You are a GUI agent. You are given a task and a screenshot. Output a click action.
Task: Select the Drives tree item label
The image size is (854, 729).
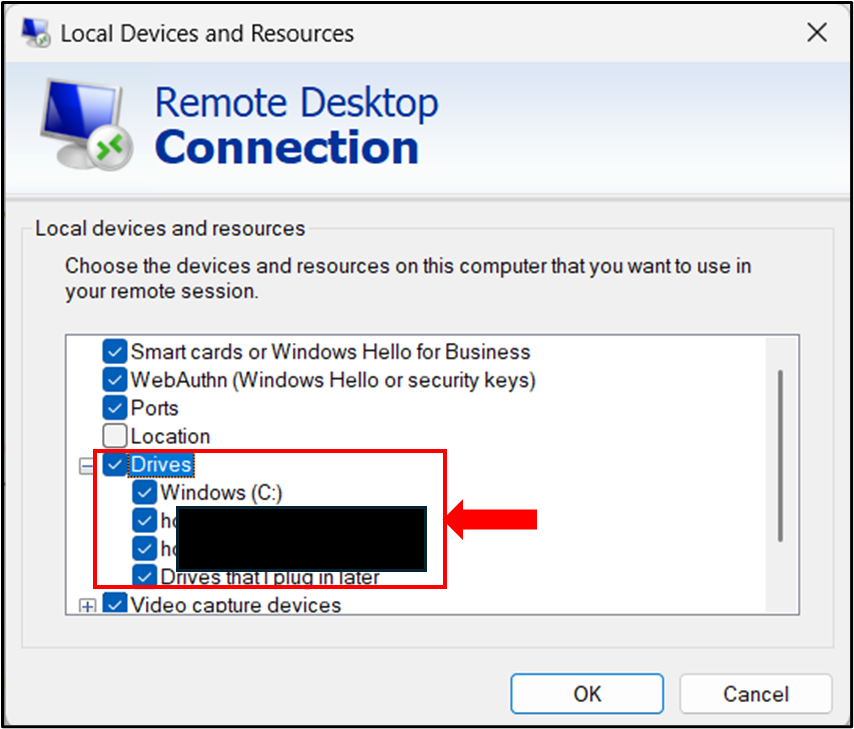pos(162,463)
